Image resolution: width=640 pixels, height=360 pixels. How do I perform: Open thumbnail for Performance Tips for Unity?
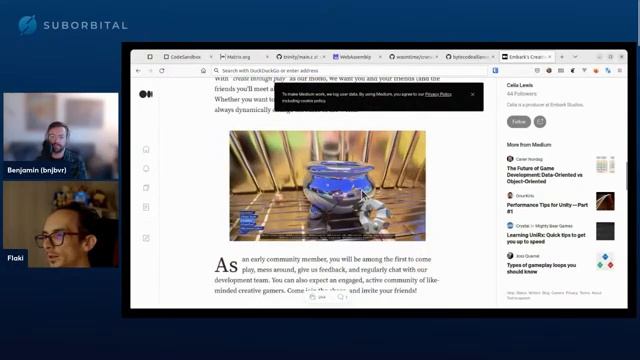click(605, 201)
